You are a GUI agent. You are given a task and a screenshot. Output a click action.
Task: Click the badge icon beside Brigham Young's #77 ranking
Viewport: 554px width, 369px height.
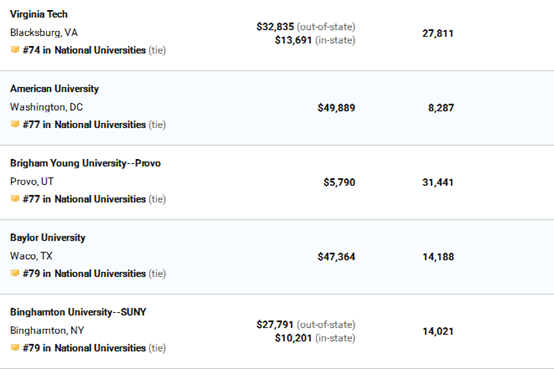pyautogui.click(x=15, y=199)
